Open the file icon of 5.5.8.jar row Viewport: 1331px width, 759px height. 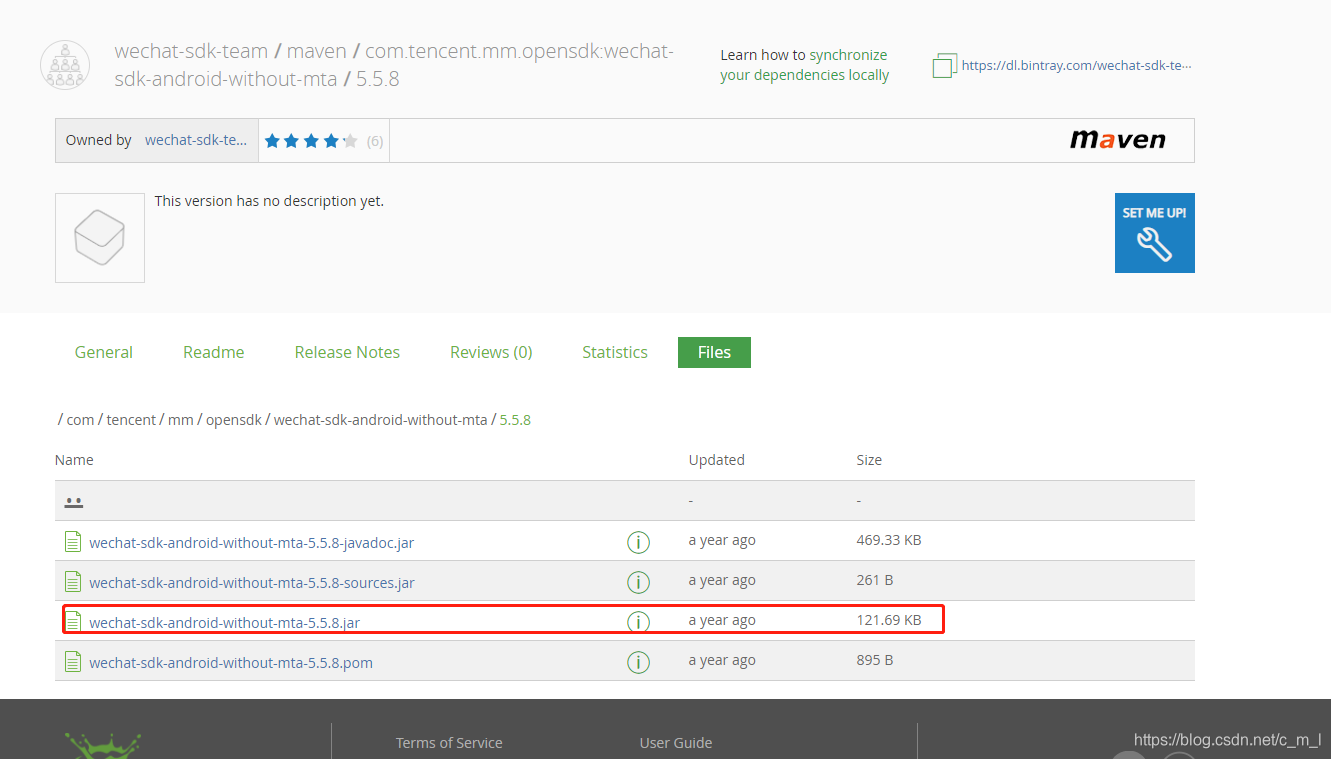click(72, 621)
